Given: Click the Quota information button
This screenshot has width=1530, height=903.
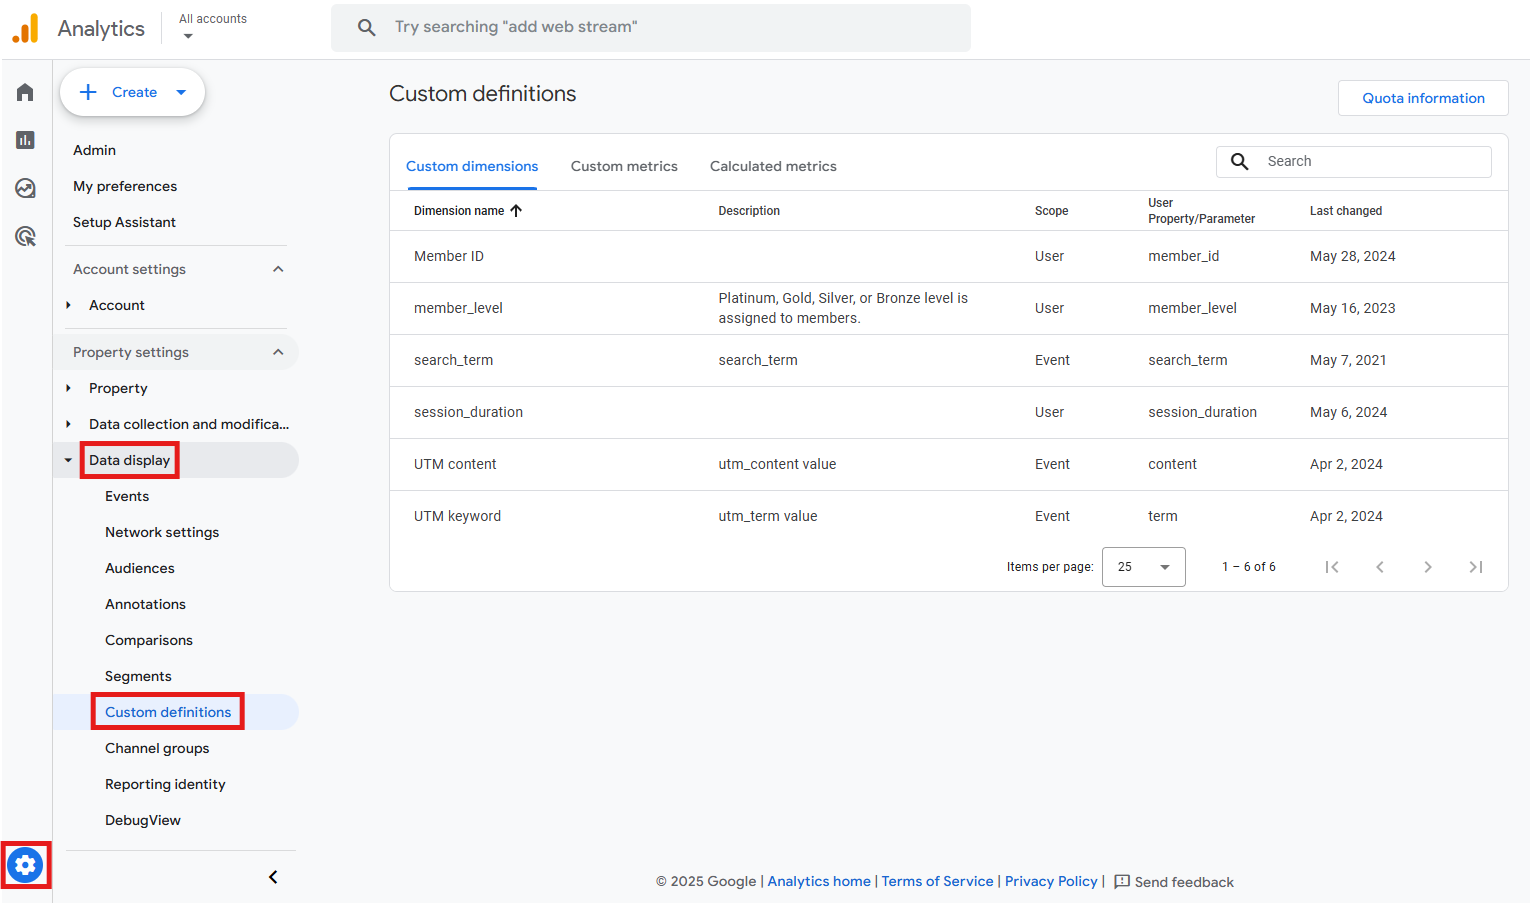Looking at the screenshot, I should pos(1423,98).
